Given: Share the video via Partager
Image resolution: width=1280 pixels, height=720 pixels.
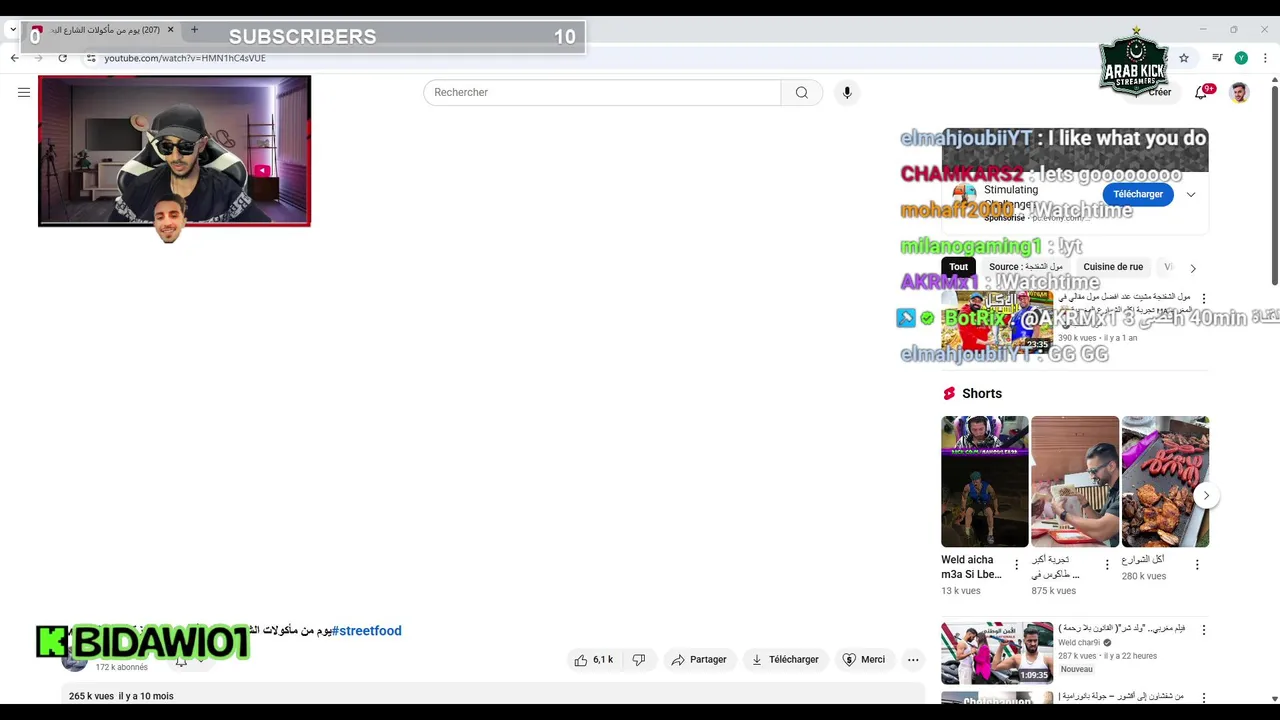Looking at the screenshot, I should click(x=699, y=660).
